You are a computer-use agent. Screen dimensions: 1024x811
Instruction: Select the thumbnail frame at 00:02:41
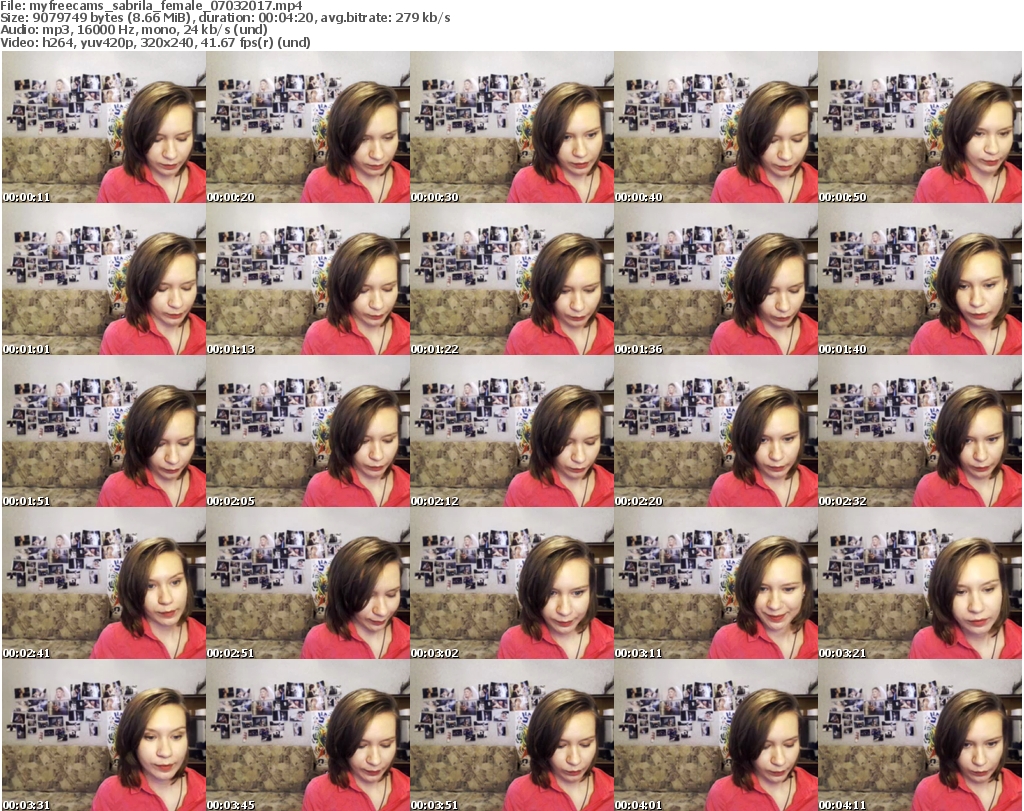coord(104,583)
